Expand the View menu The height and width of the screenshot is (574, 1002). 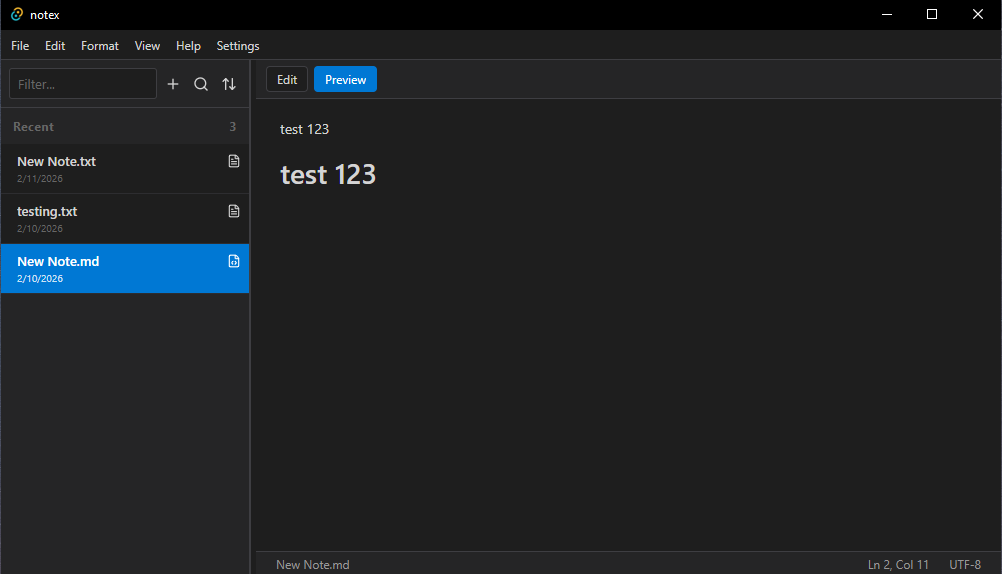click(147, 46)
